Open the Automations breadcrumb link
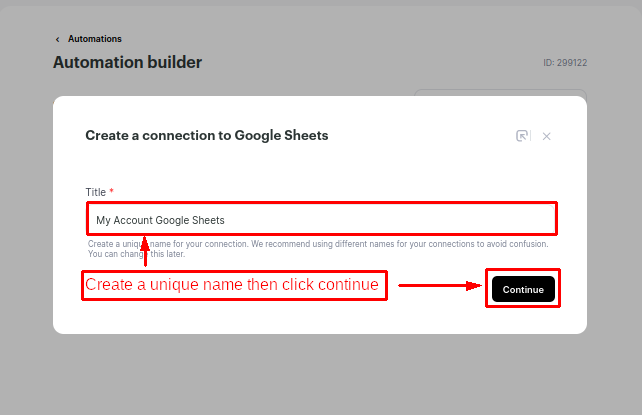 [95, 39]
